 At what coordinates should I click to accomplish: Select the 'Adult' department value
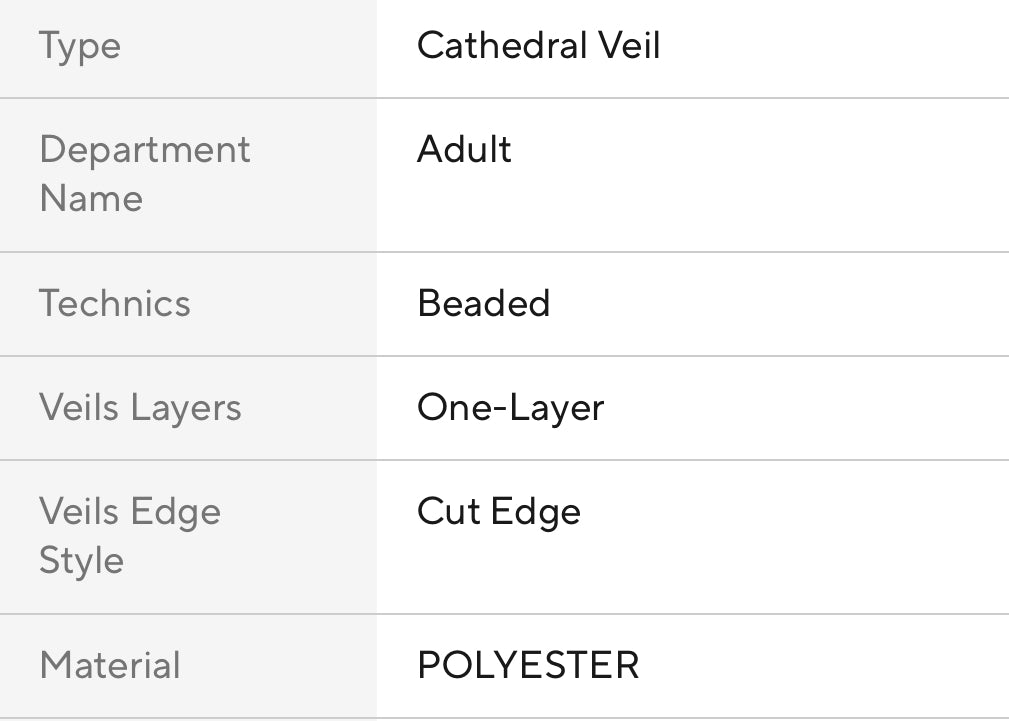pyautogui.click(x=464, y=150)
